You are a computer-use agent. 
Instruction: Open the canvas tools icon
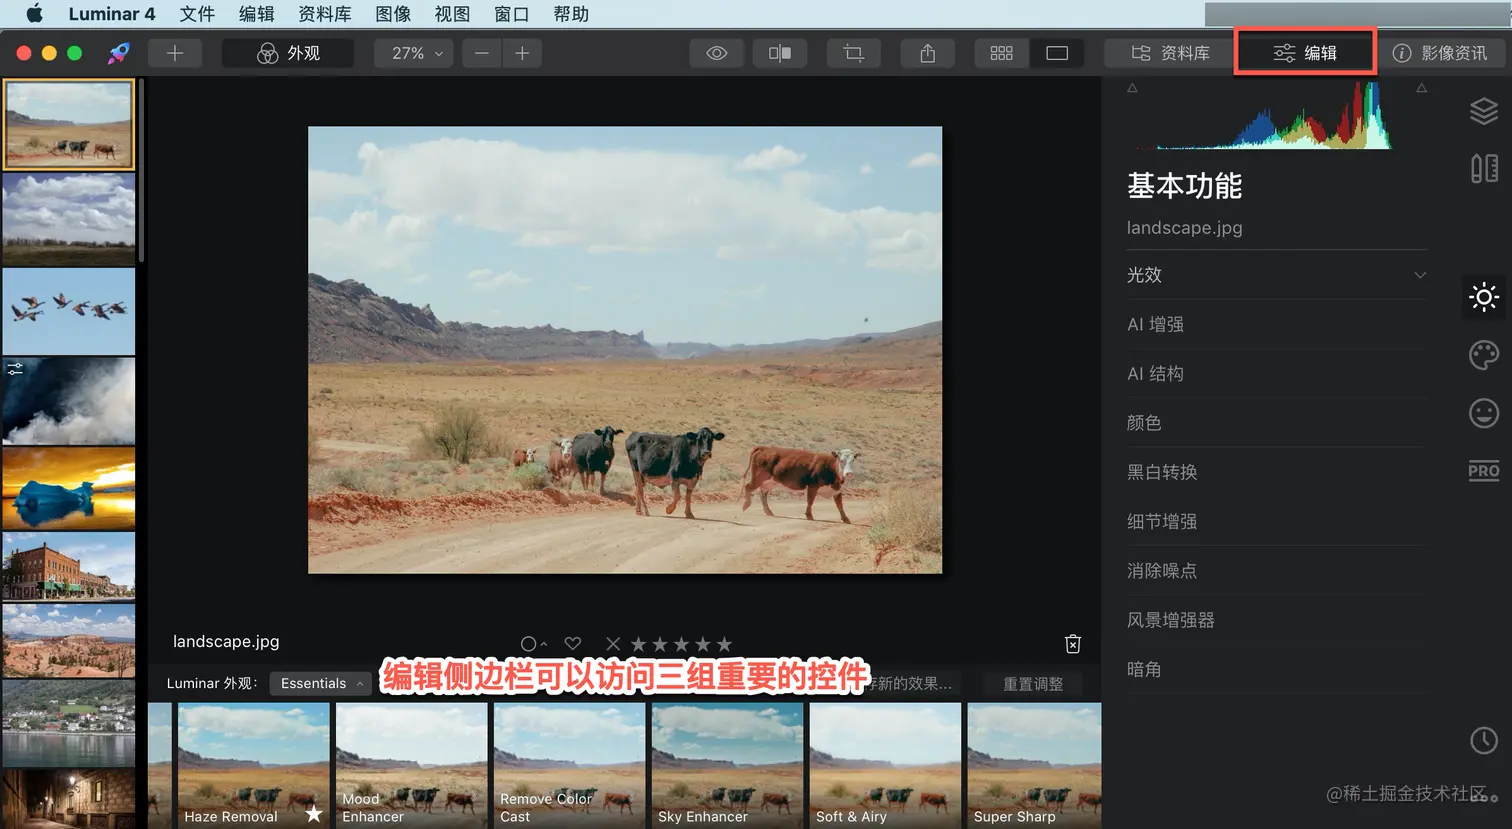point(1484,168)
